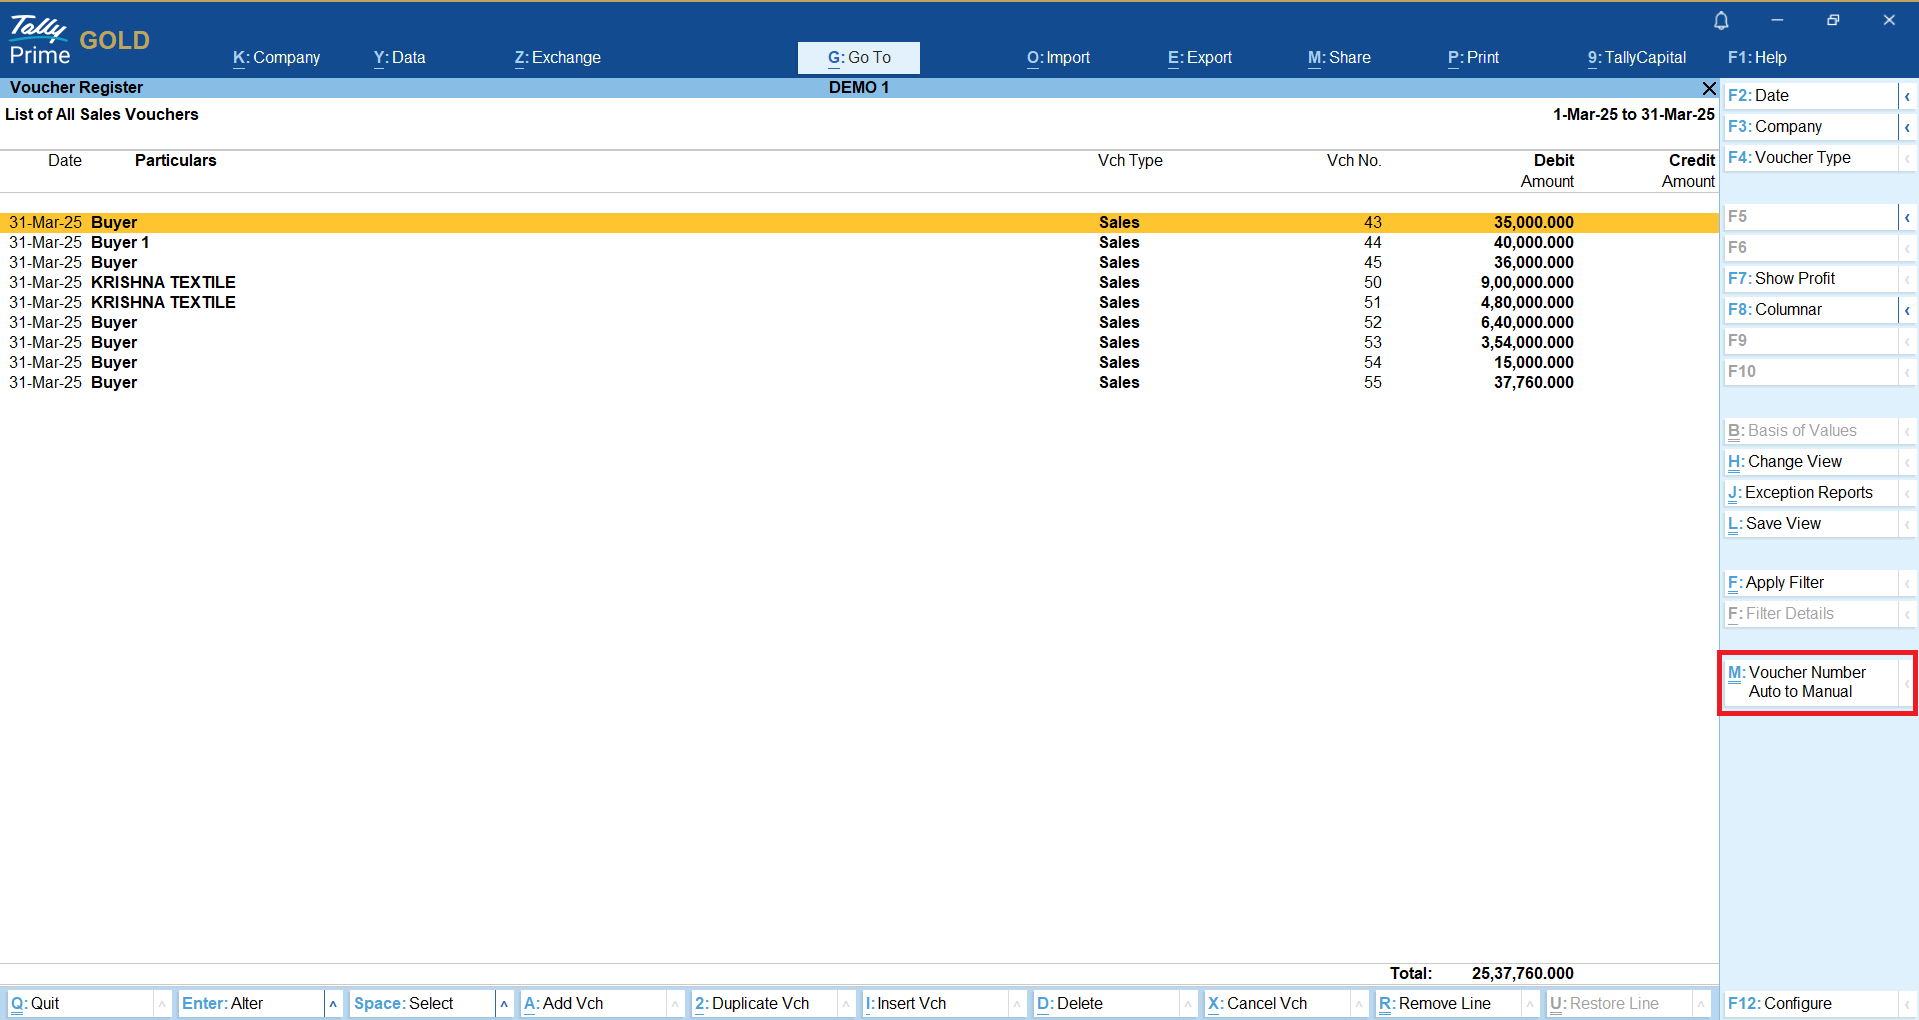Viewport: 1919px width, 1020px height.
Task: Click the F: Apply Filter button
Action: pyautogui.click(x=1810, y=583)
